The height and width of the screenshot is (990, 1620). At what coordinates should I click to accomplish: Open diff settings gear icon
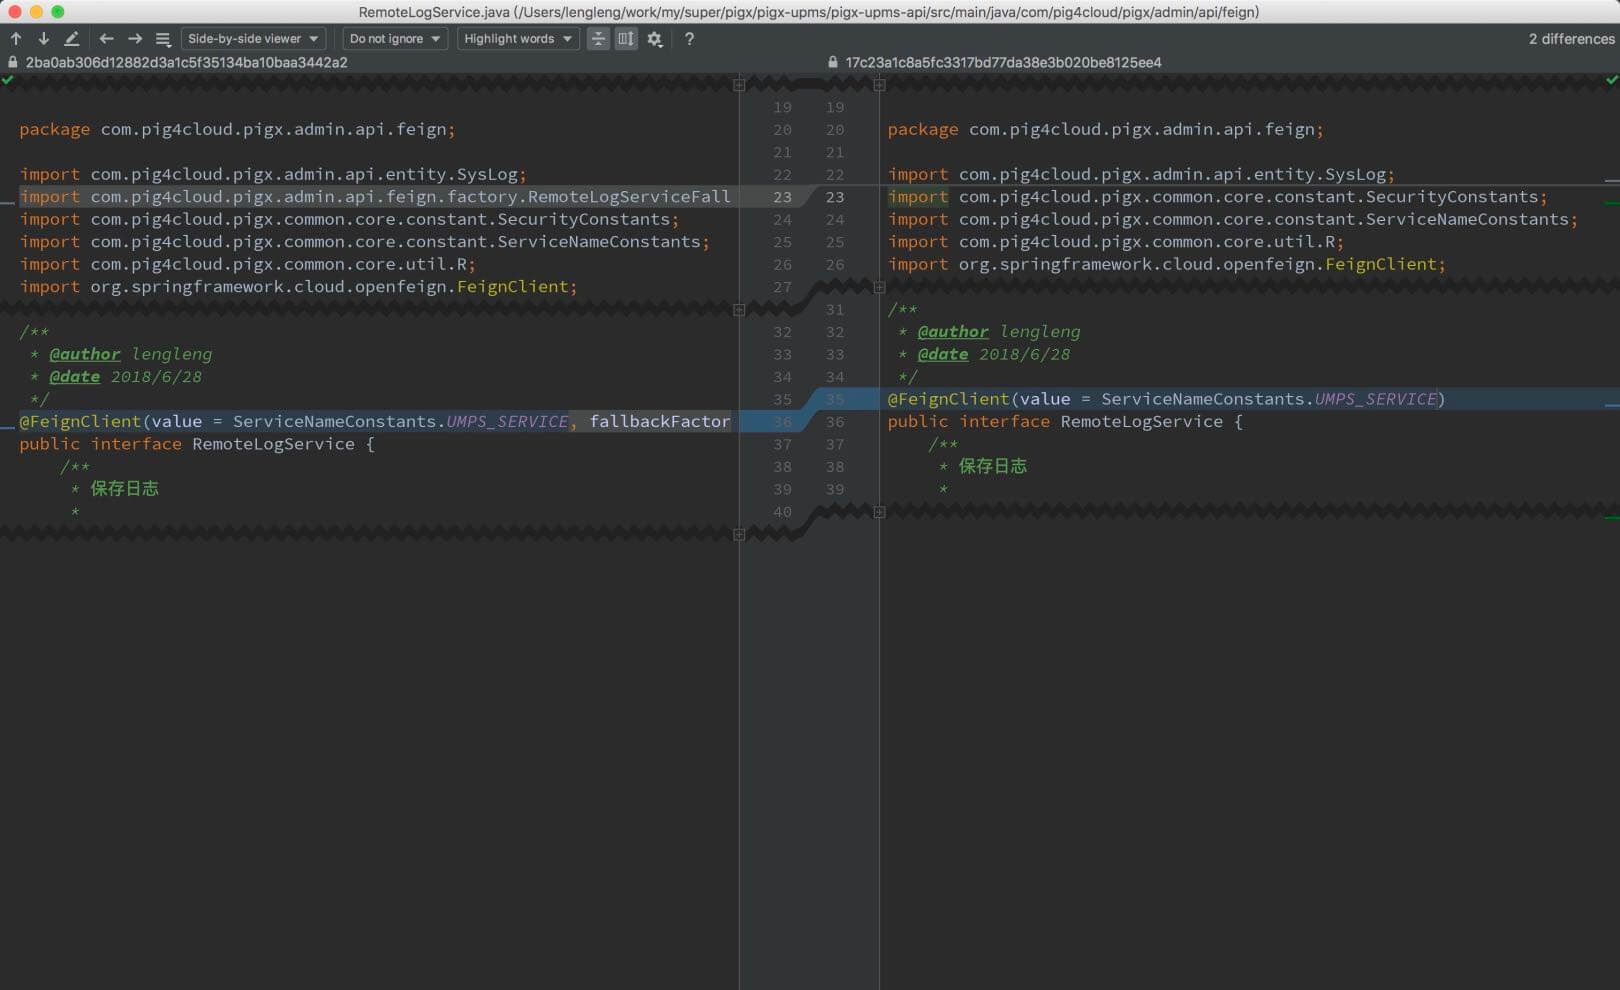coord(655,39)
